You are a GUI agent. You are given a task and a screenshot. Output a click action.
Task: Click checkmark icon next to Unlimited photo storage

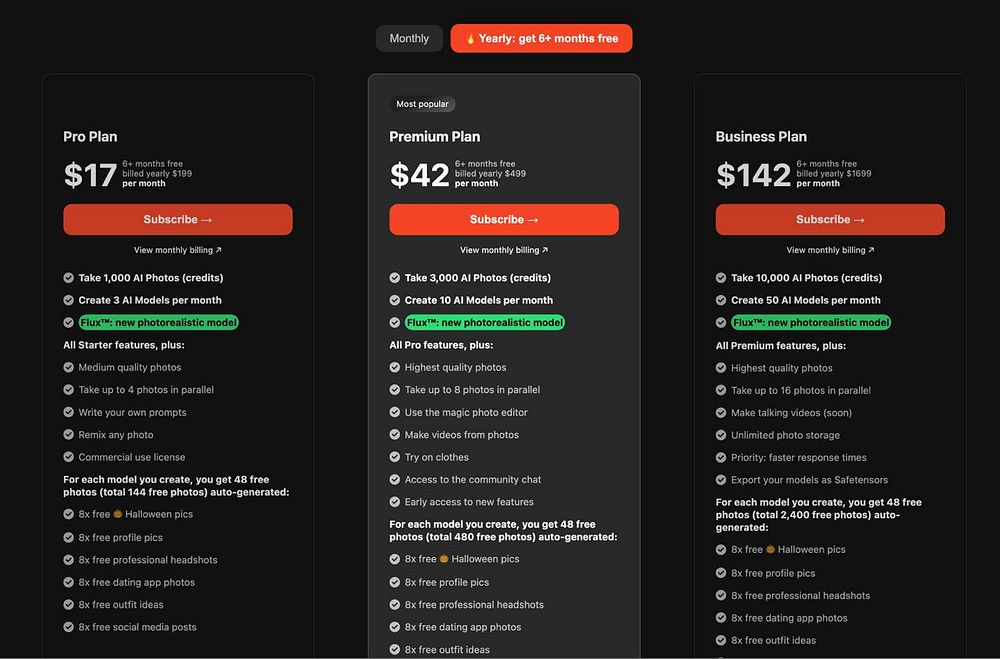click(721, 435)
